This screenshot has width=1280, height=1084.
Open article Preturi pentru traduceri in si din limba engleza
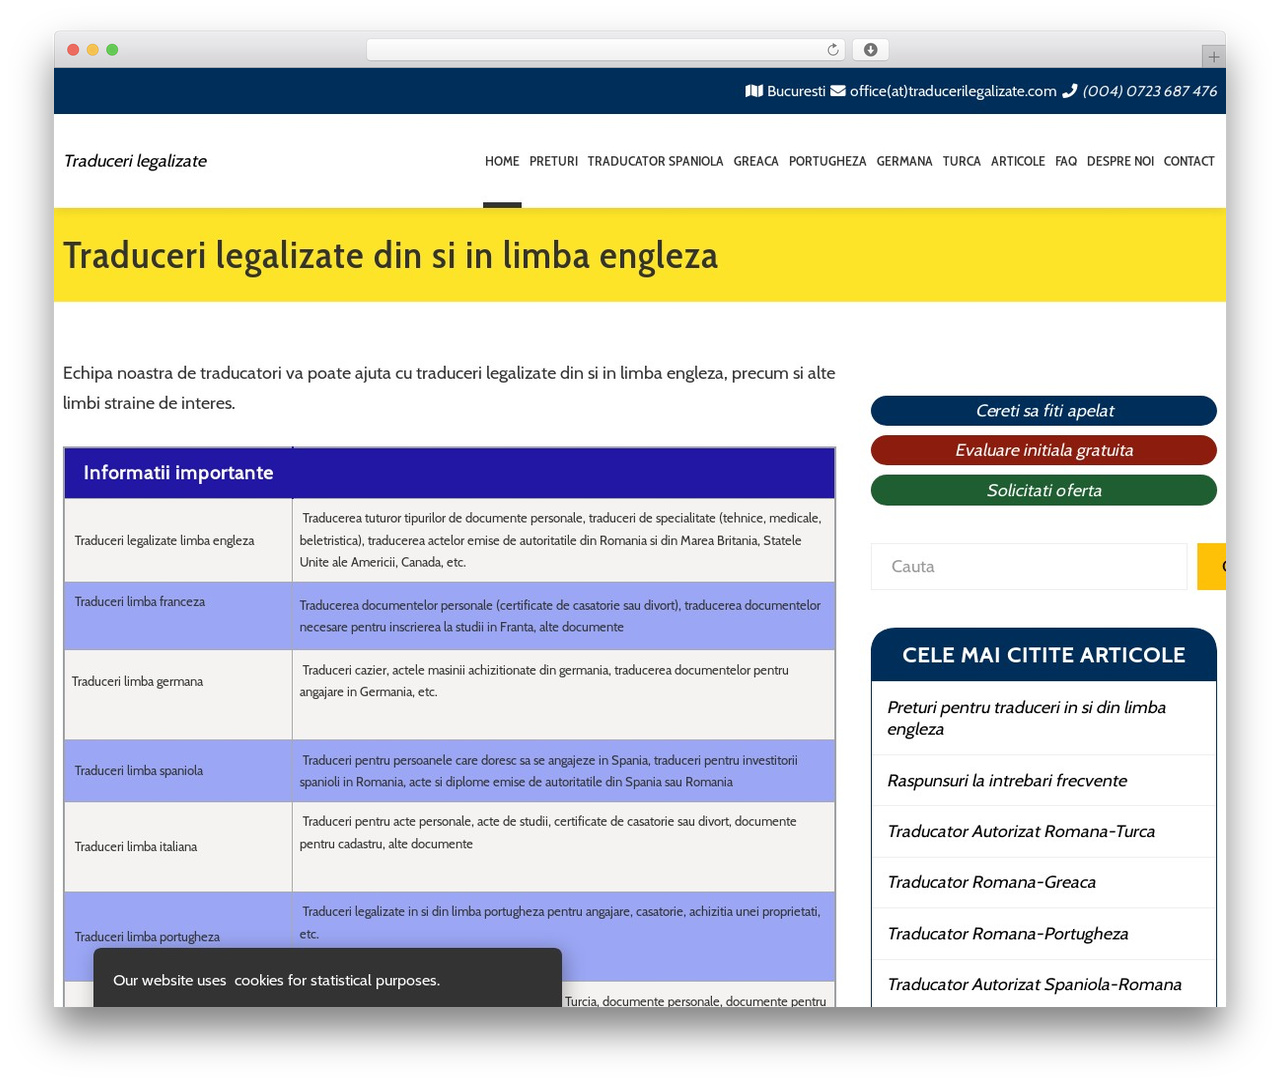pos(1027,718)
